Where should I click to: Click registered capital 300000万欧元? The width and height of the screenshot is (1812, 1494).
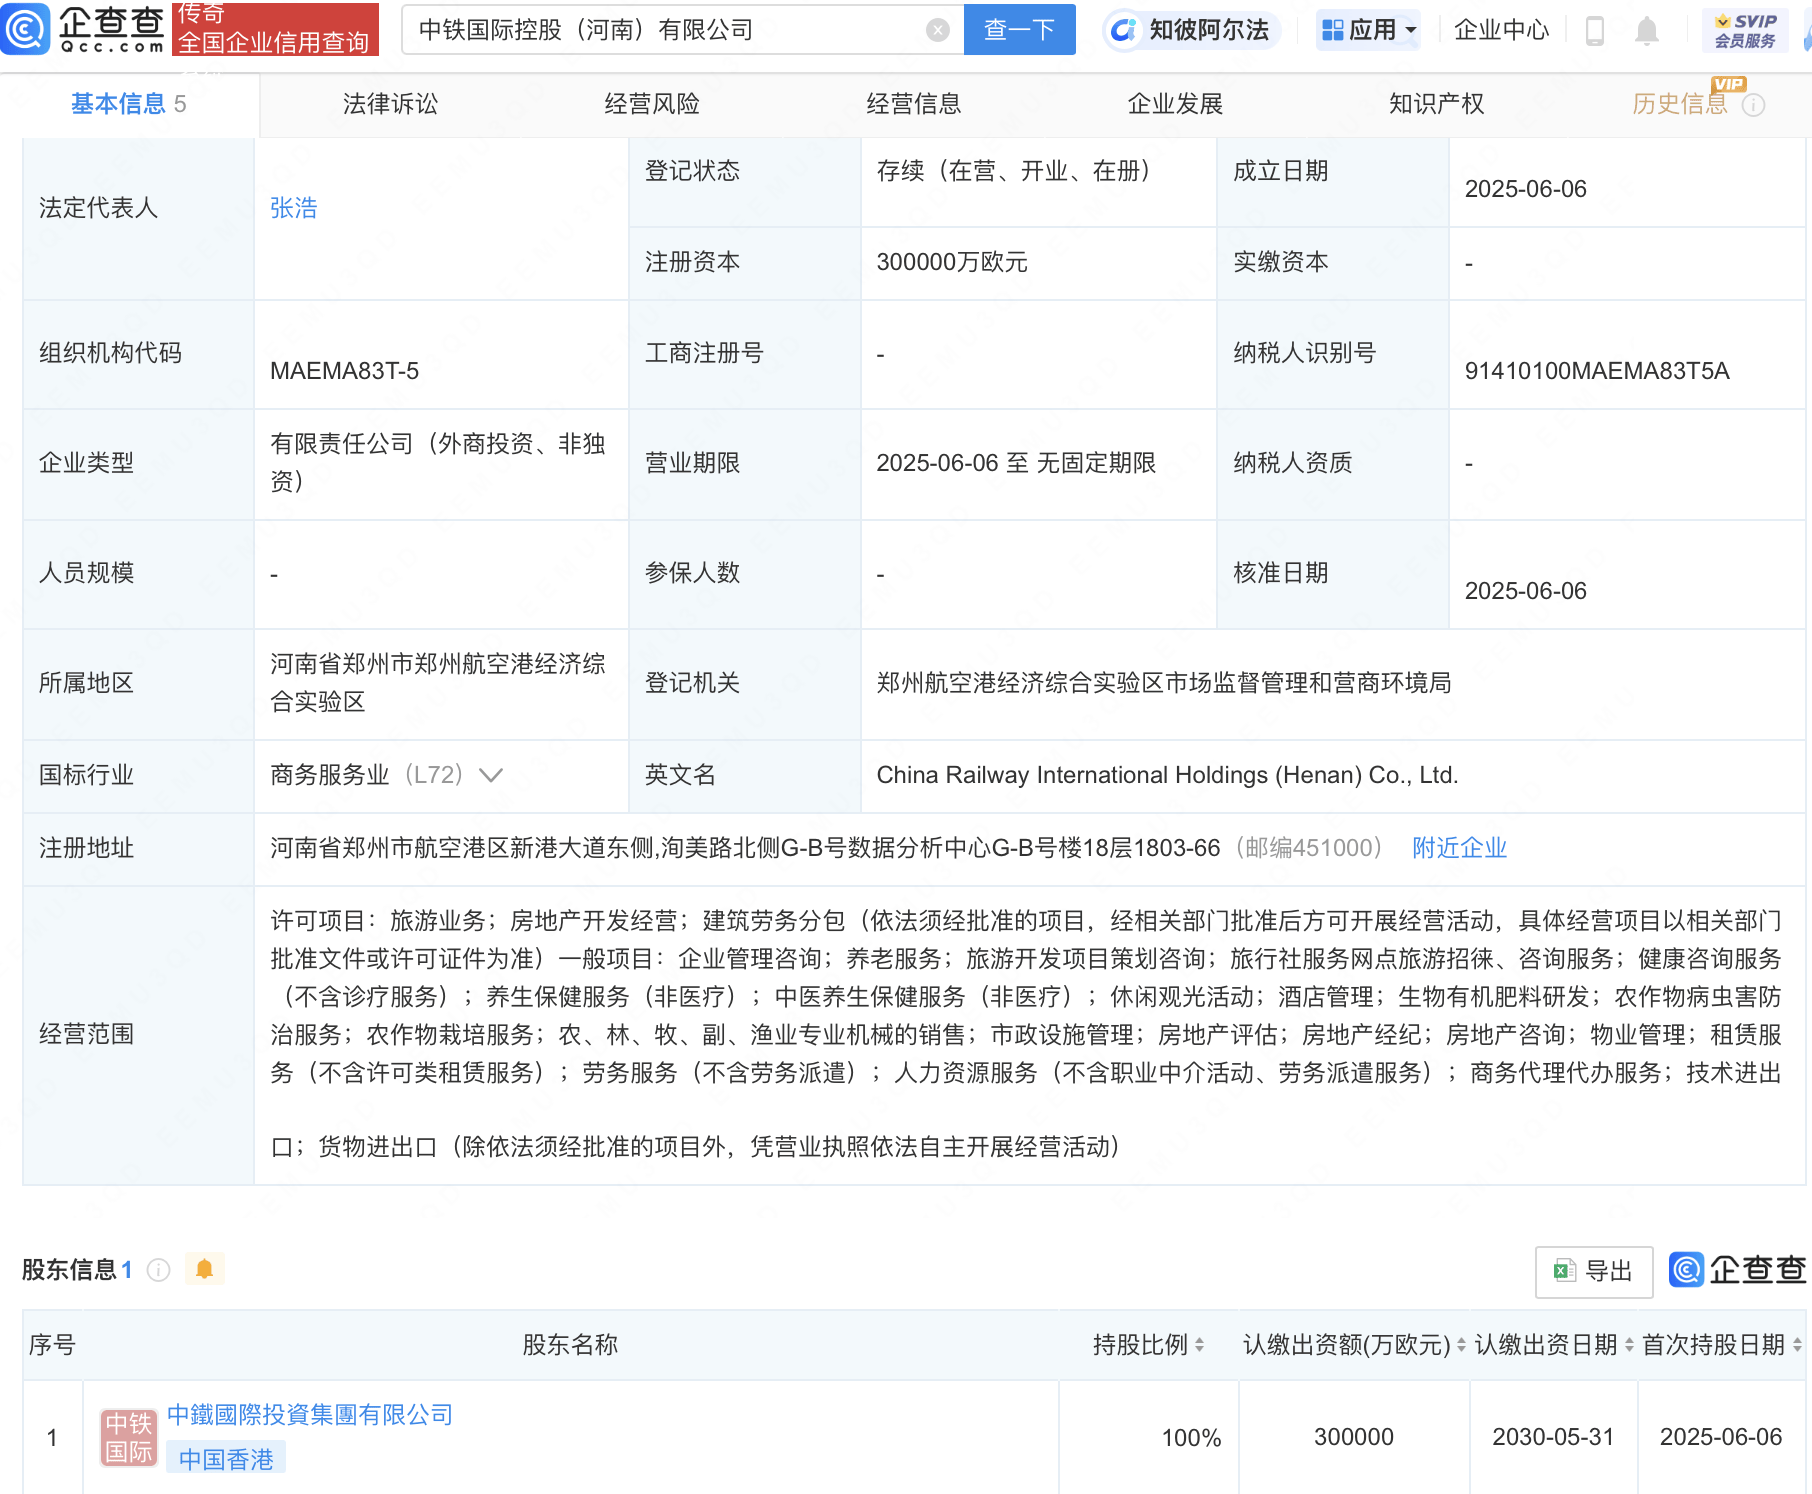click(x=952, y=262)
